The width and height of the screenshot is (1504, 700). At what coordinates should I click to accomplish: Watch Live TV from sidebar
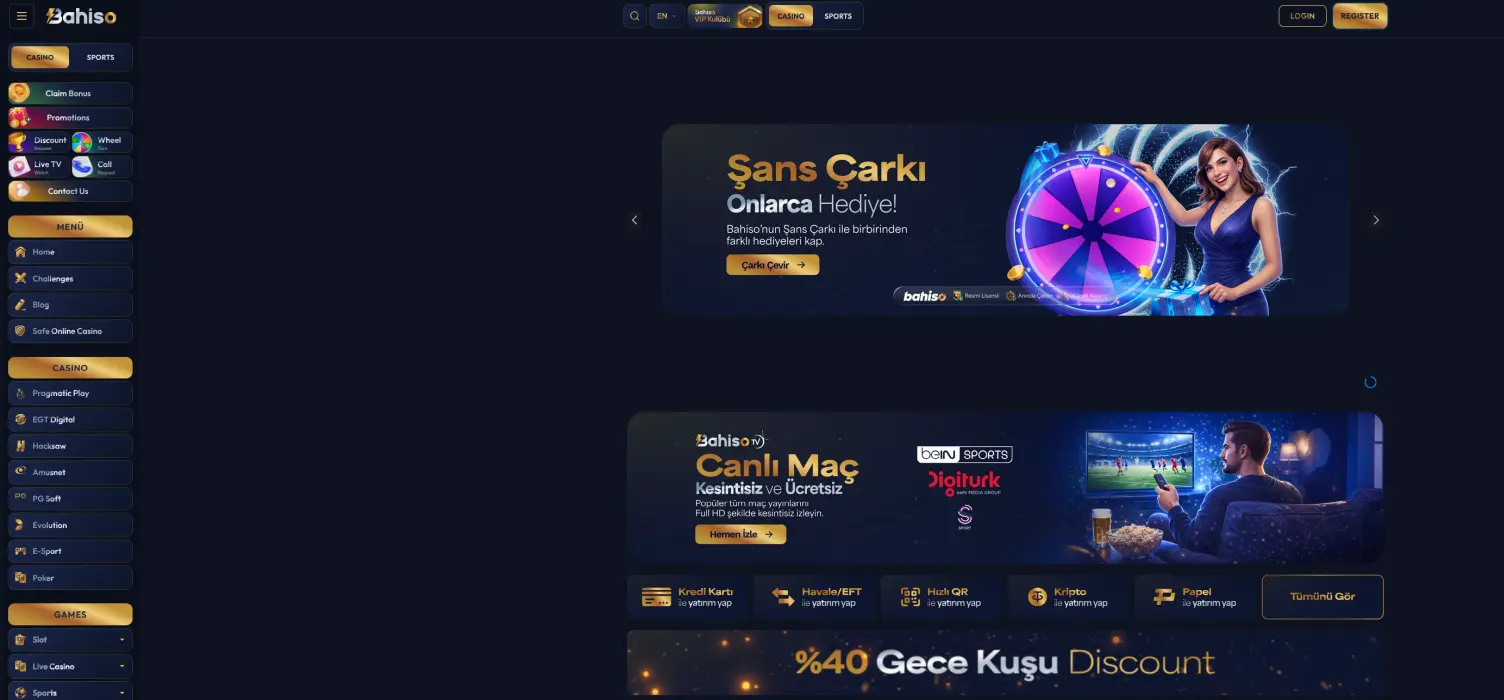(38, 167)
